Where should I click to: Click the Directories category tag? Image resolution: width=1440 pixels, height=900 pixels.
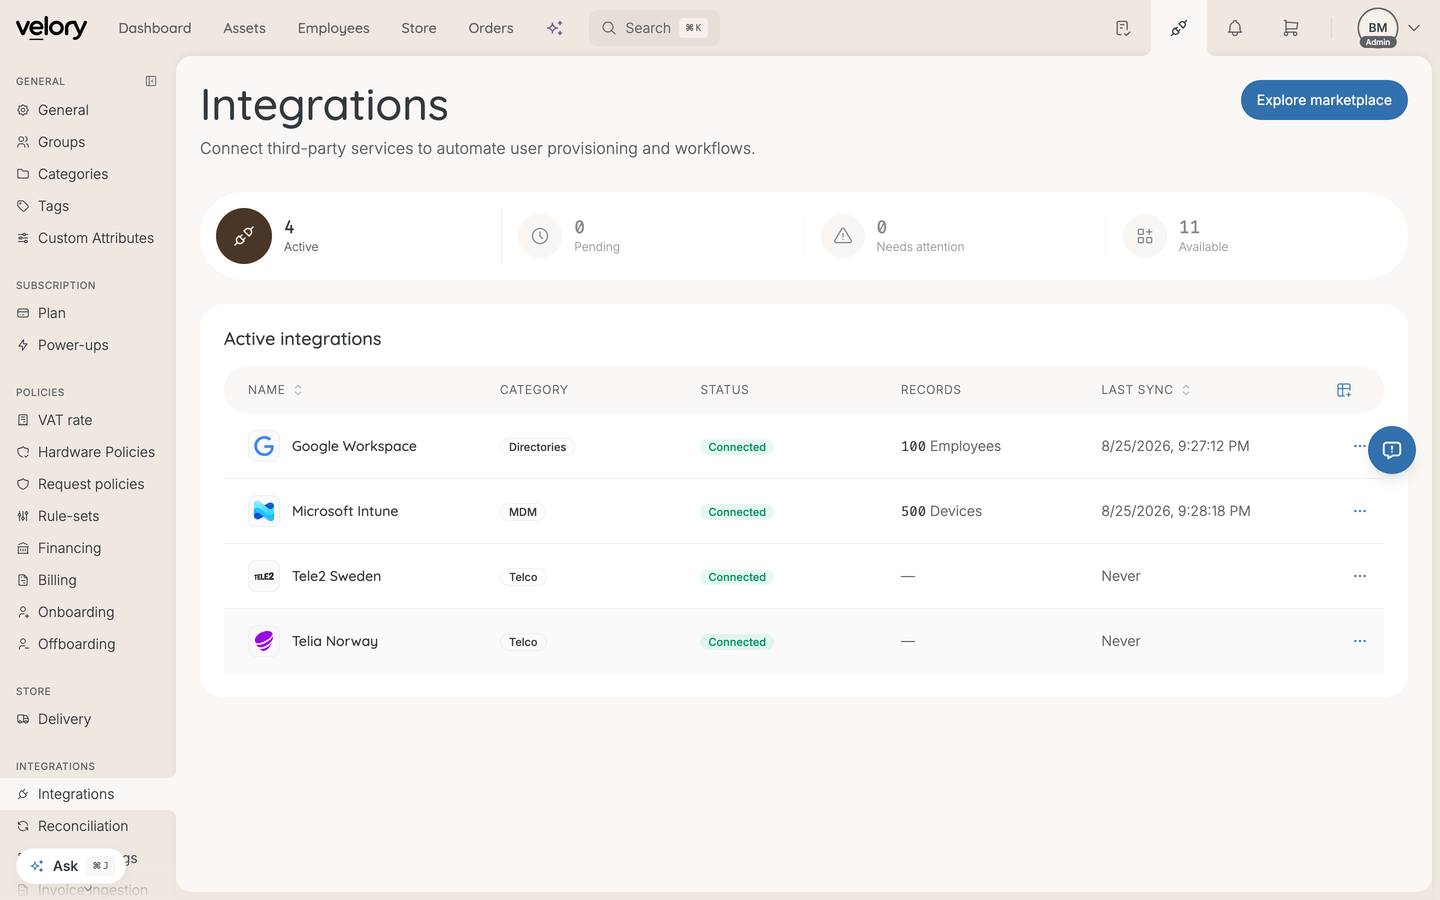pos(537,447)
